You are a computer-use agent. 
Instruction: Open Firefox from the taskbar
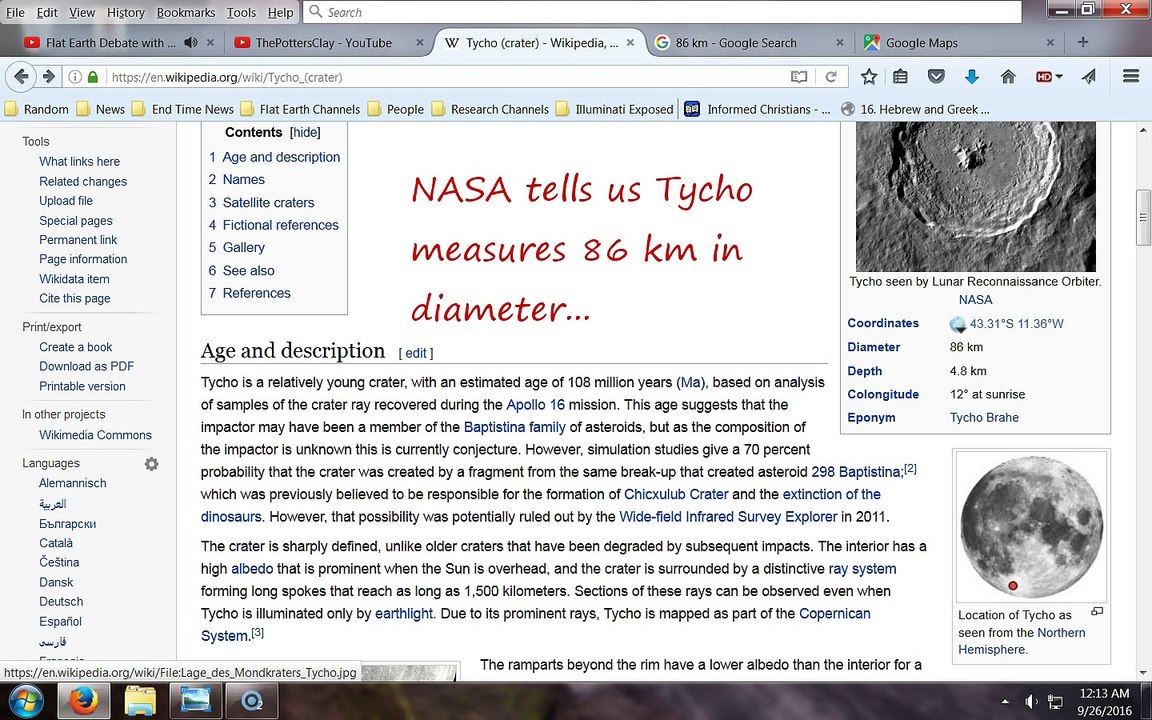(84, 701)
